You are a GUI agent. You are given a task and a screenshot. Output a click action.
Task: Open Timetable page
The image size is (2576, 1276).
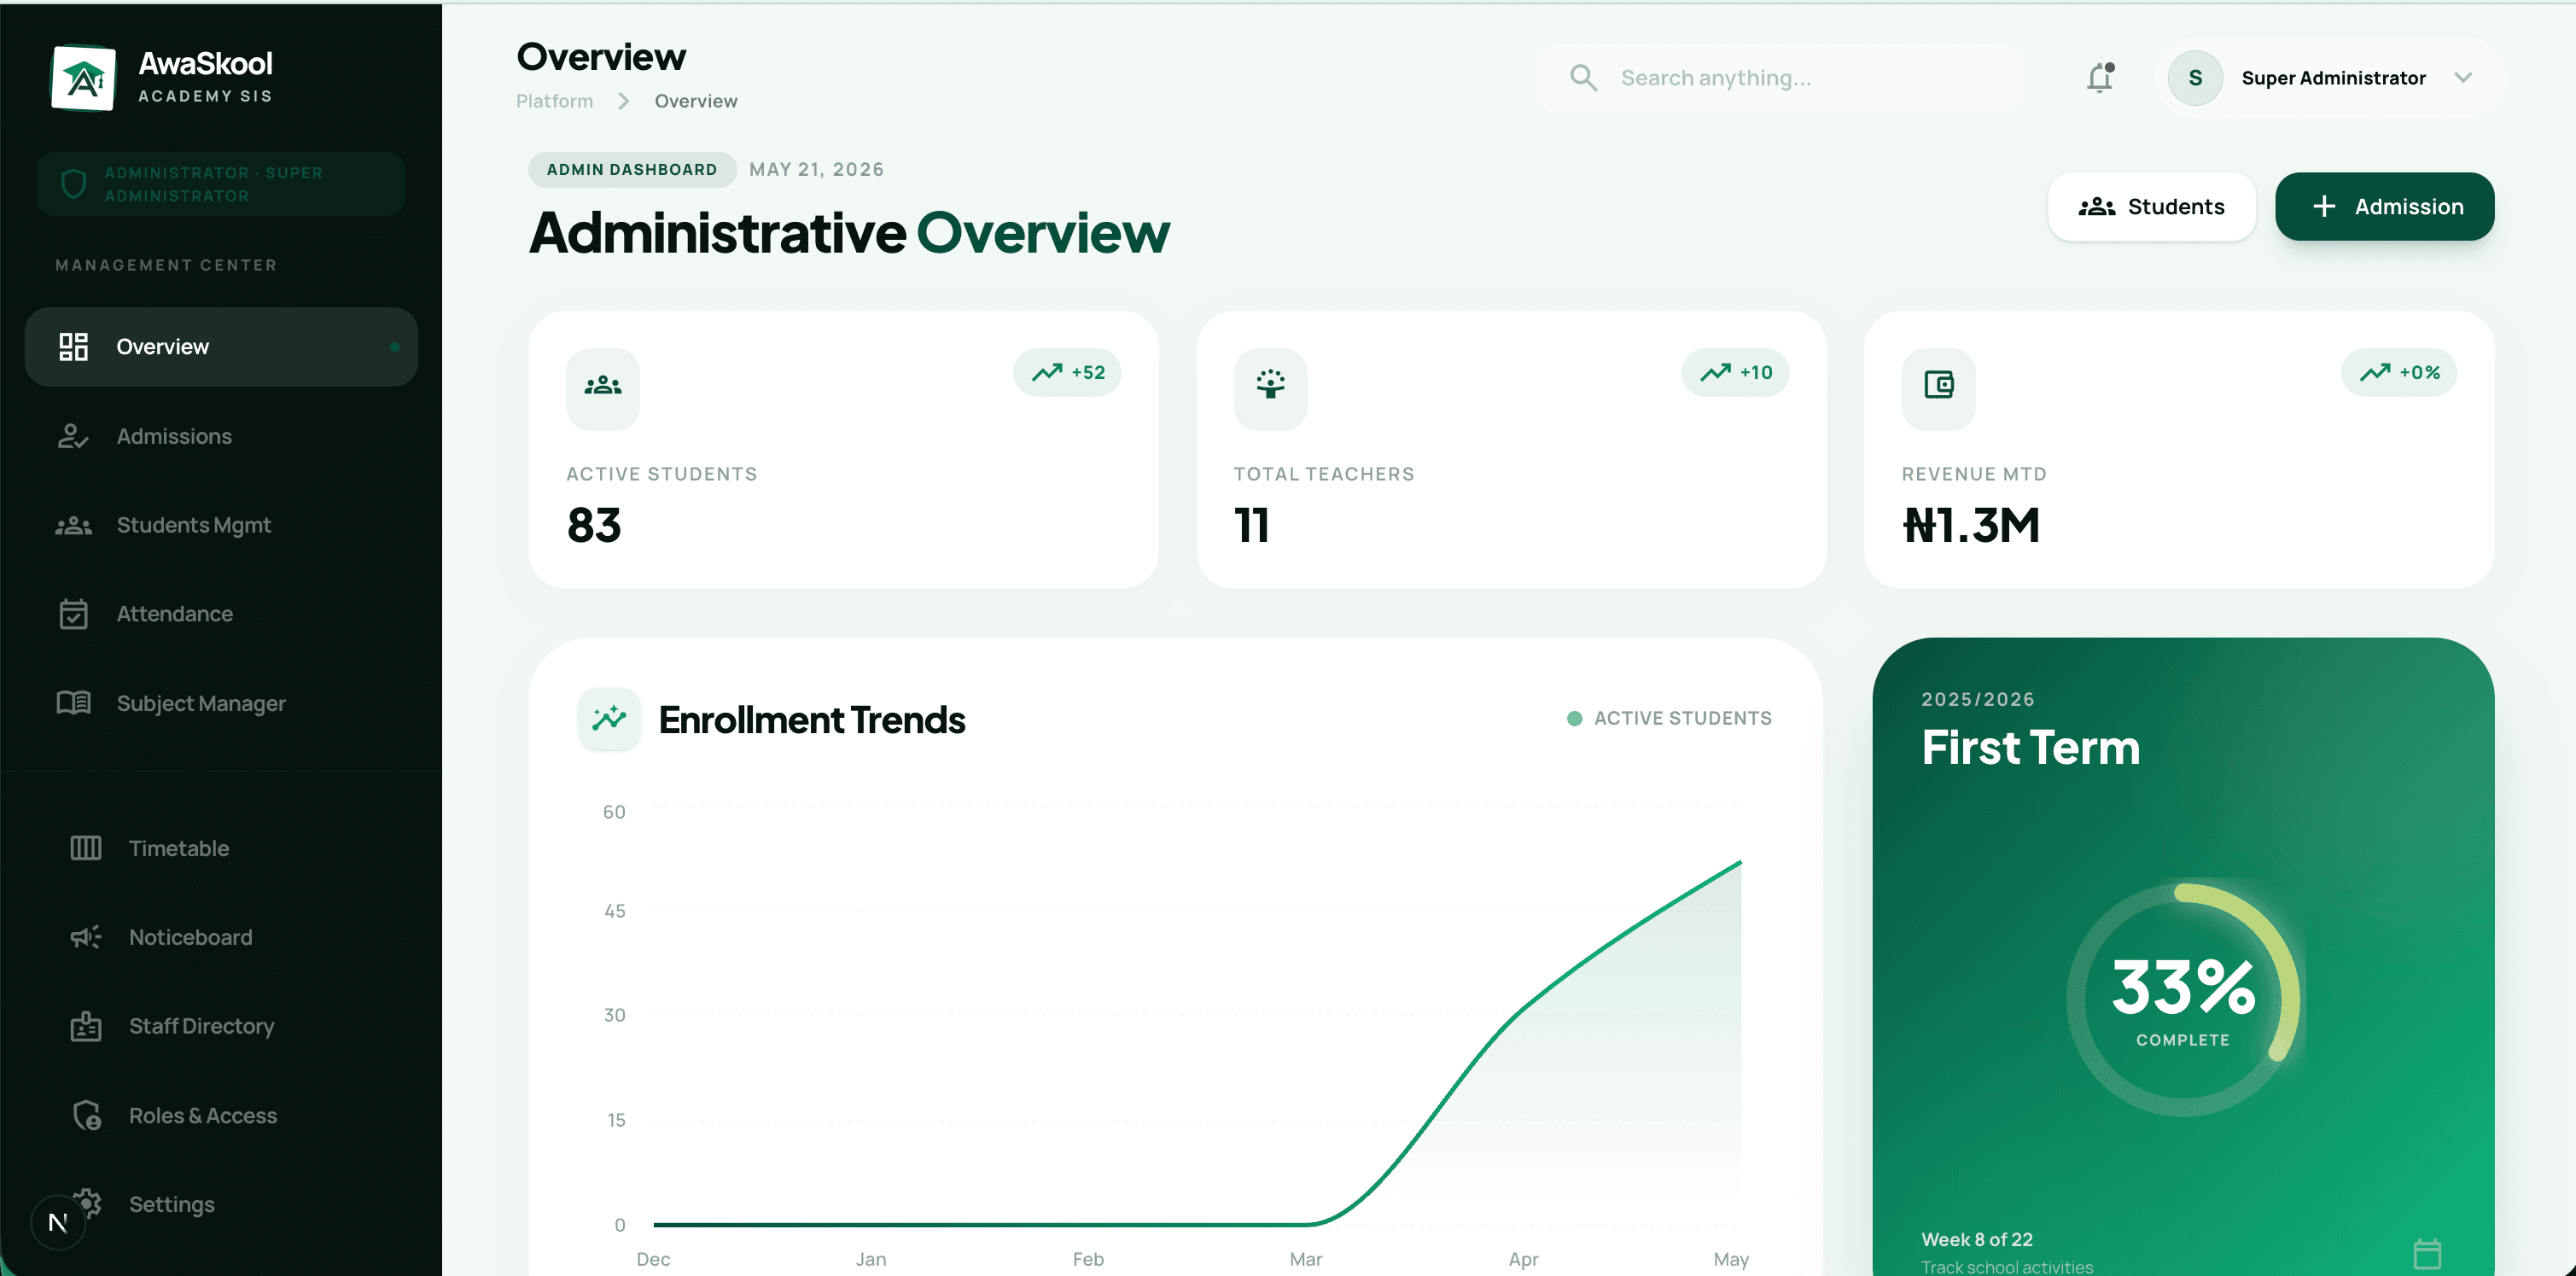[221, 848]
